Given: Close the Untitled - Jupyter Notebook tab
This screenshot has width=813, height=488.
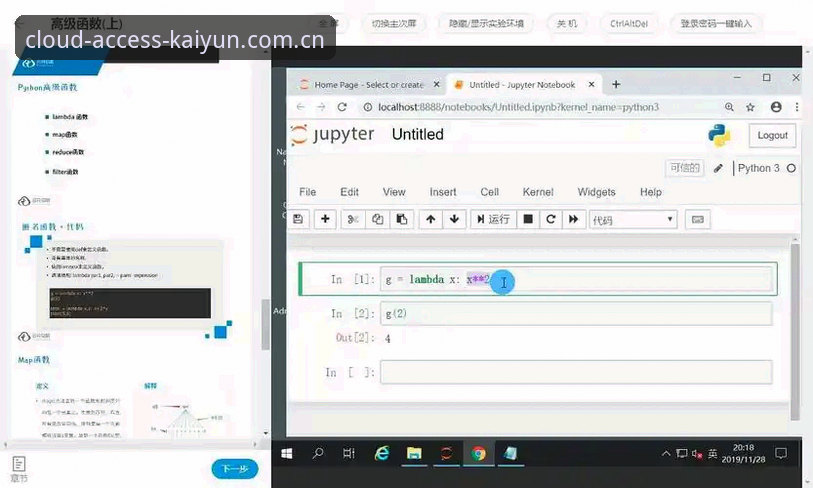Looking at the screenshot, I should [x=591, y=84].
